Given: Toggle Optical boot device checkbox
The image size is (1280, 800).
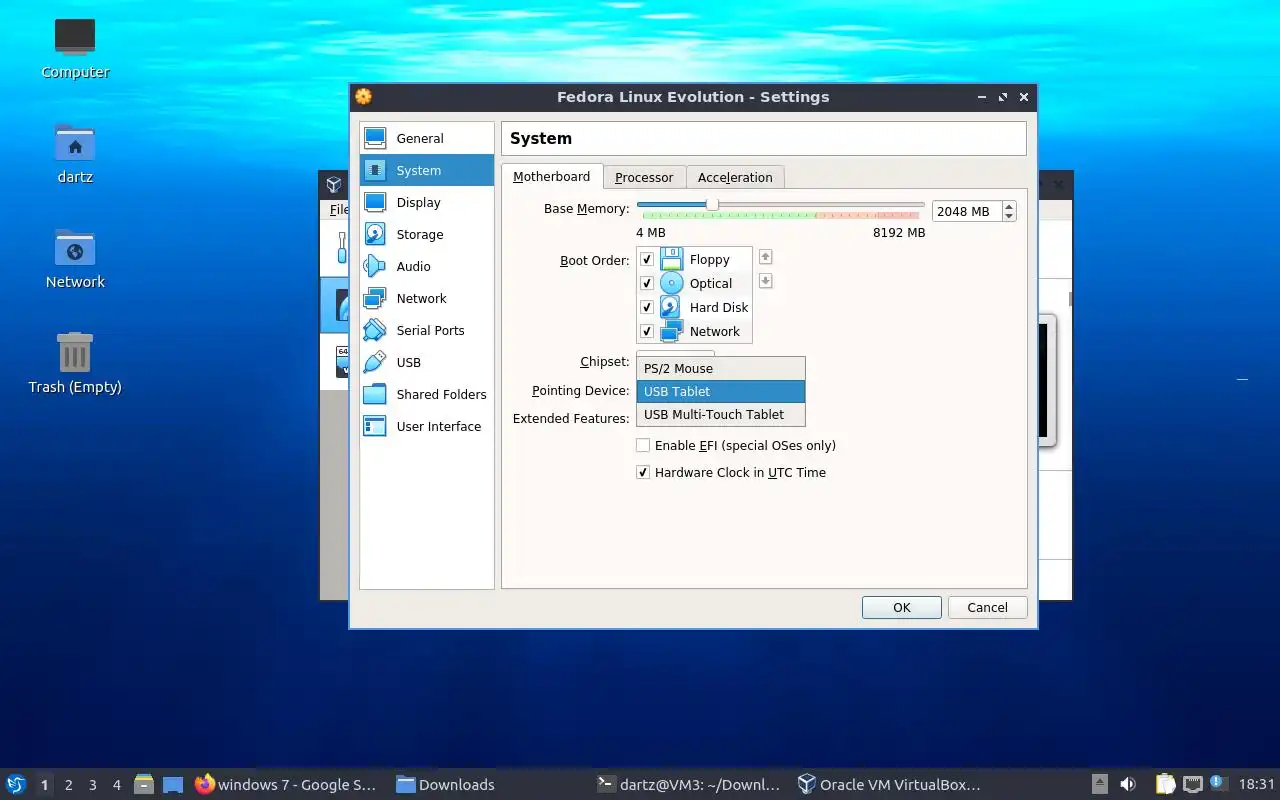Looking at the screenshot, I should click(647, 283).
